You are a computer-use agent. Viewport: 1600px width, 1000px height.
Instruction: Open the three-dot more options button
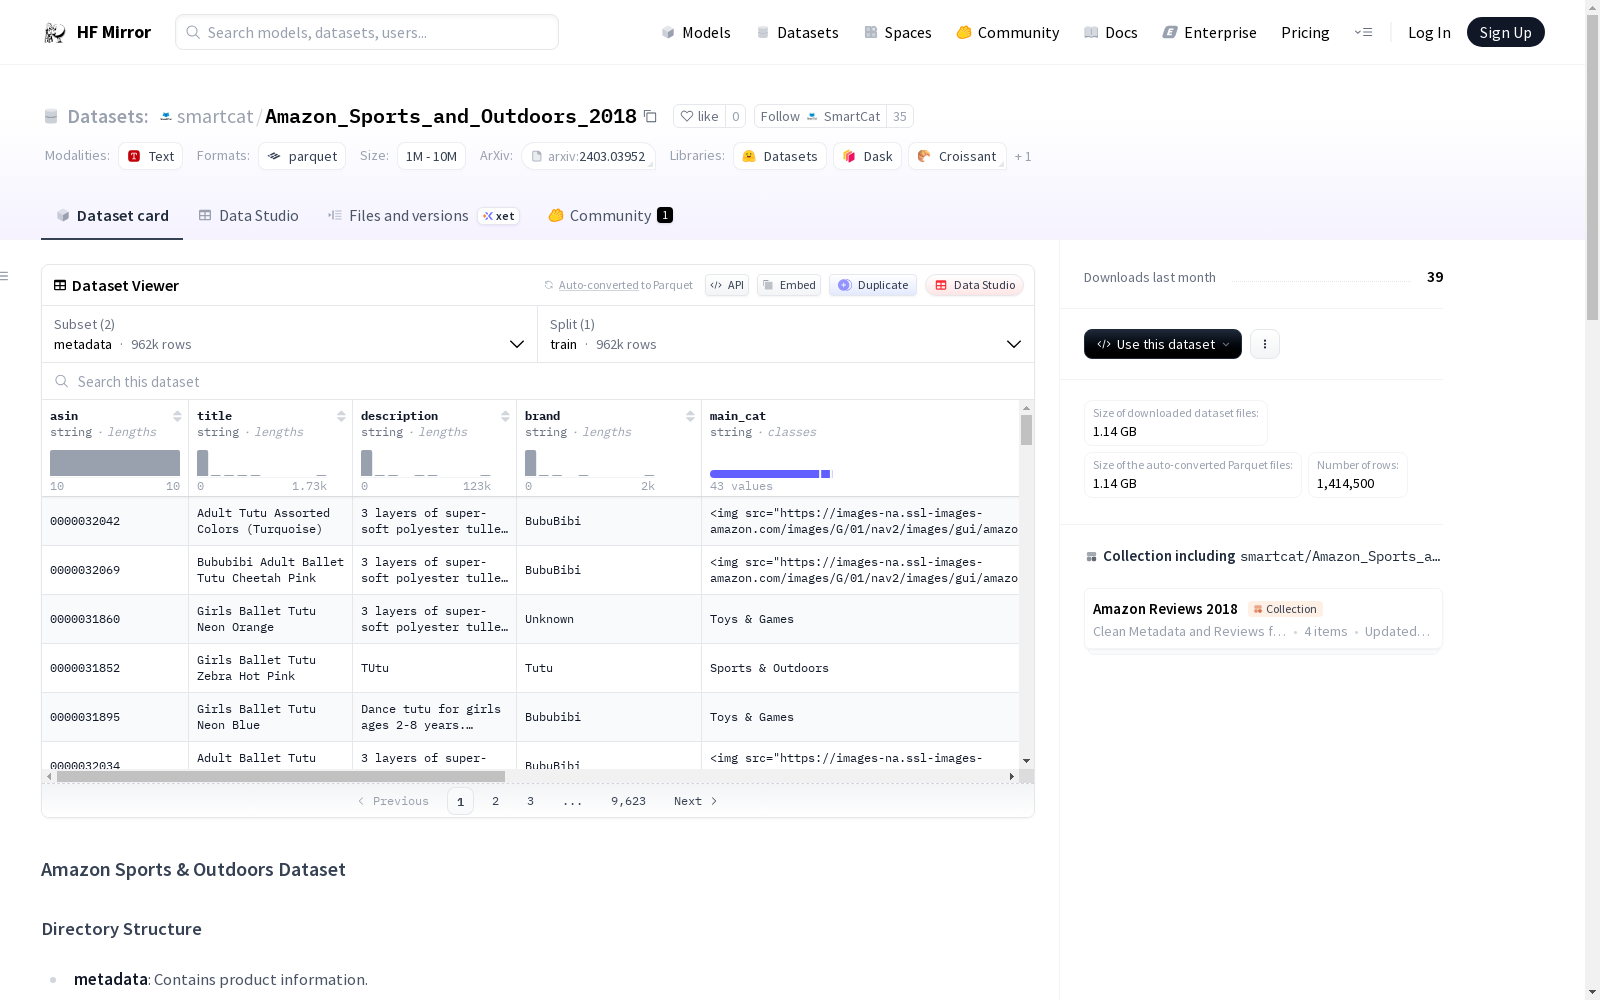(1265, 344)
